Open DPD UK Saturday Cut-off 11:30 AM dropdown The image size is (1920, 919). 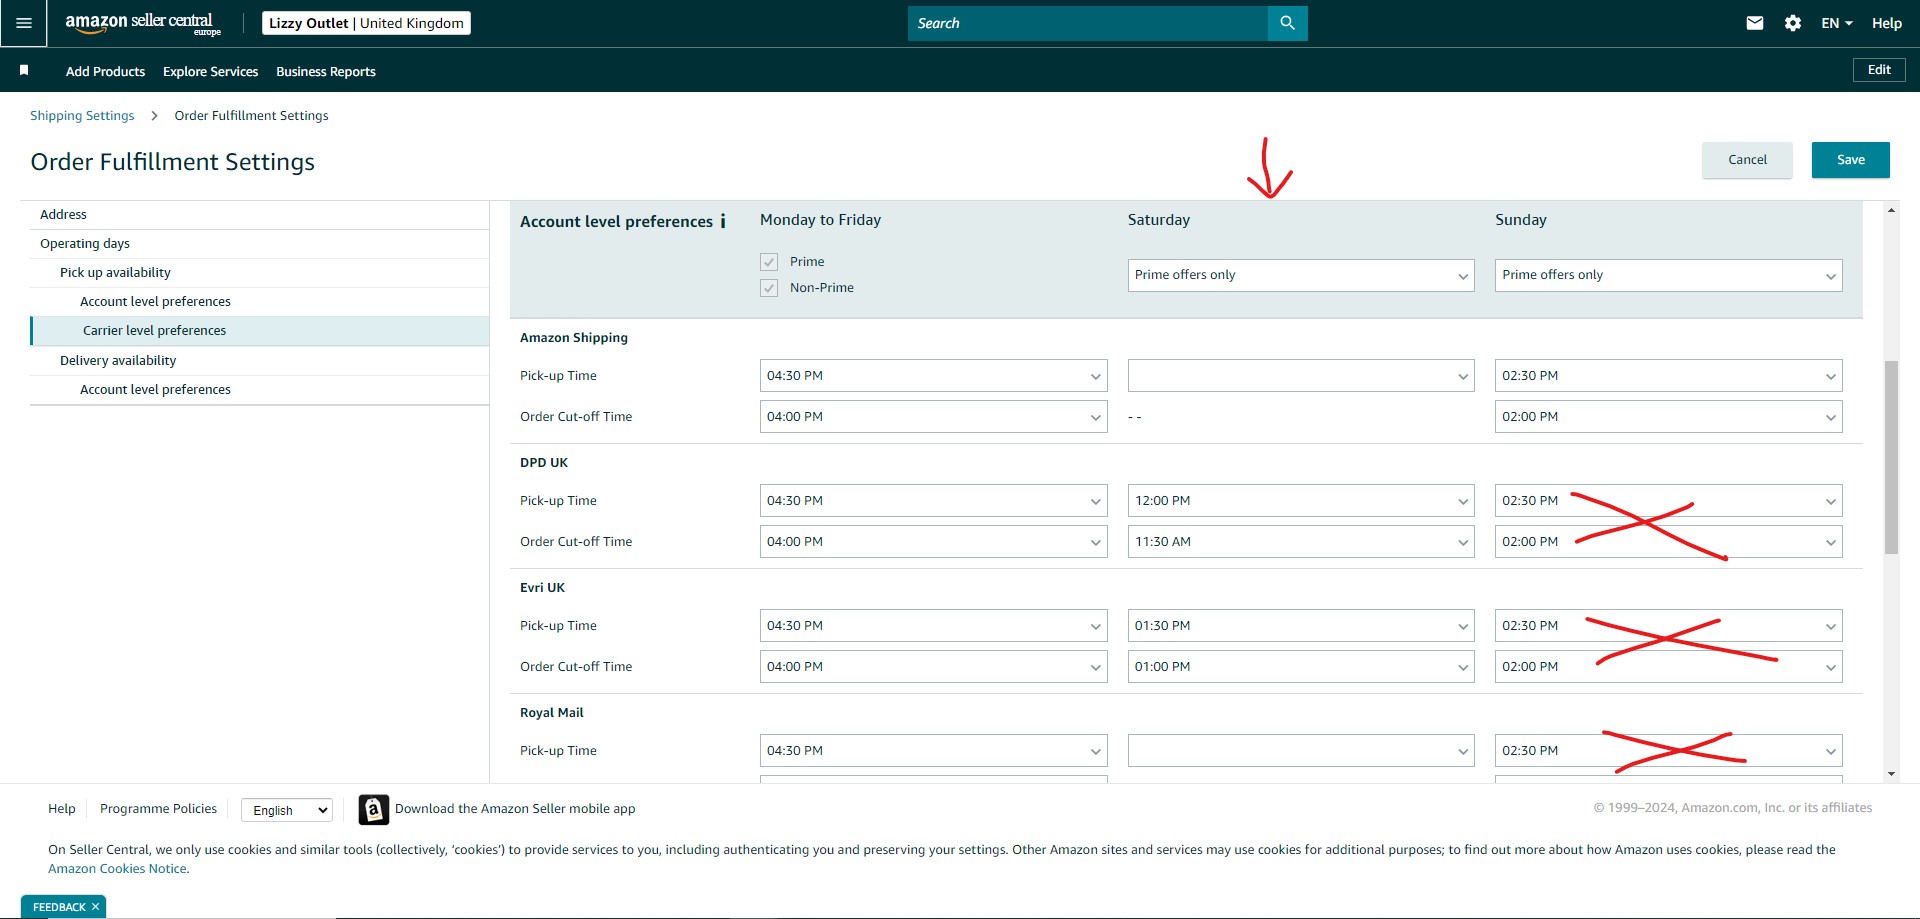coord(1301,542)
